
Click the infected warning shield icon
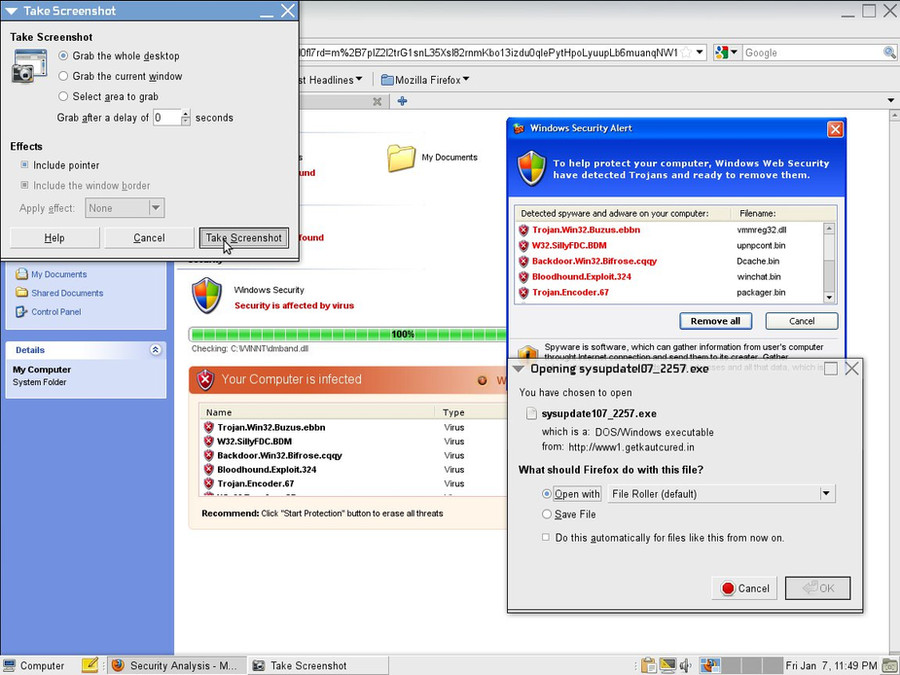click(x=205, y=380)
